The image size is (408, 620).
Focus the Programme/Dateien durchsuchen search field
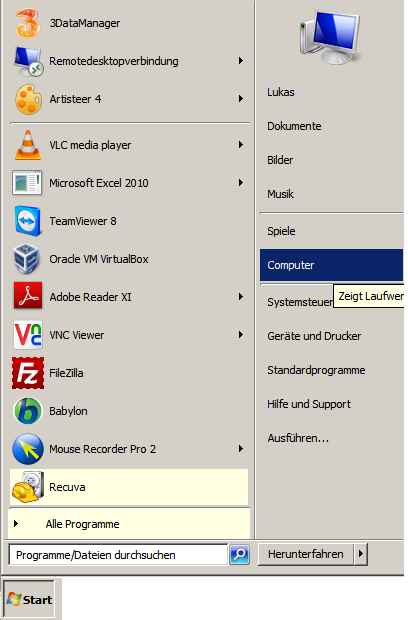coord(118,555)
